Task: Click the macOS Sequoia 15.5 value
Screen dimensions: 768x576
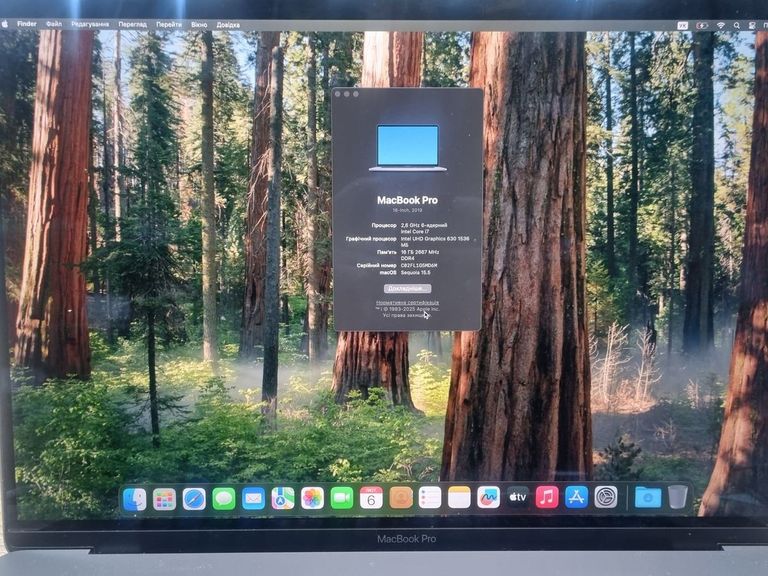Action: click(415, 272)
